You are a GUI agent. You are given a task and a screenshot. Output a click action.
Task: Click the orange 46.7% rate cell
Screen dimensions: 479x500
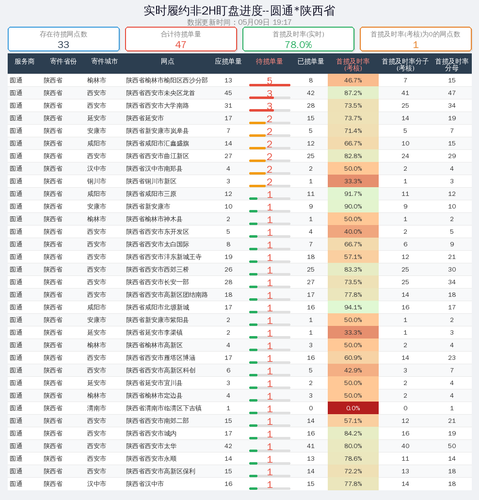tap(353, 80)
